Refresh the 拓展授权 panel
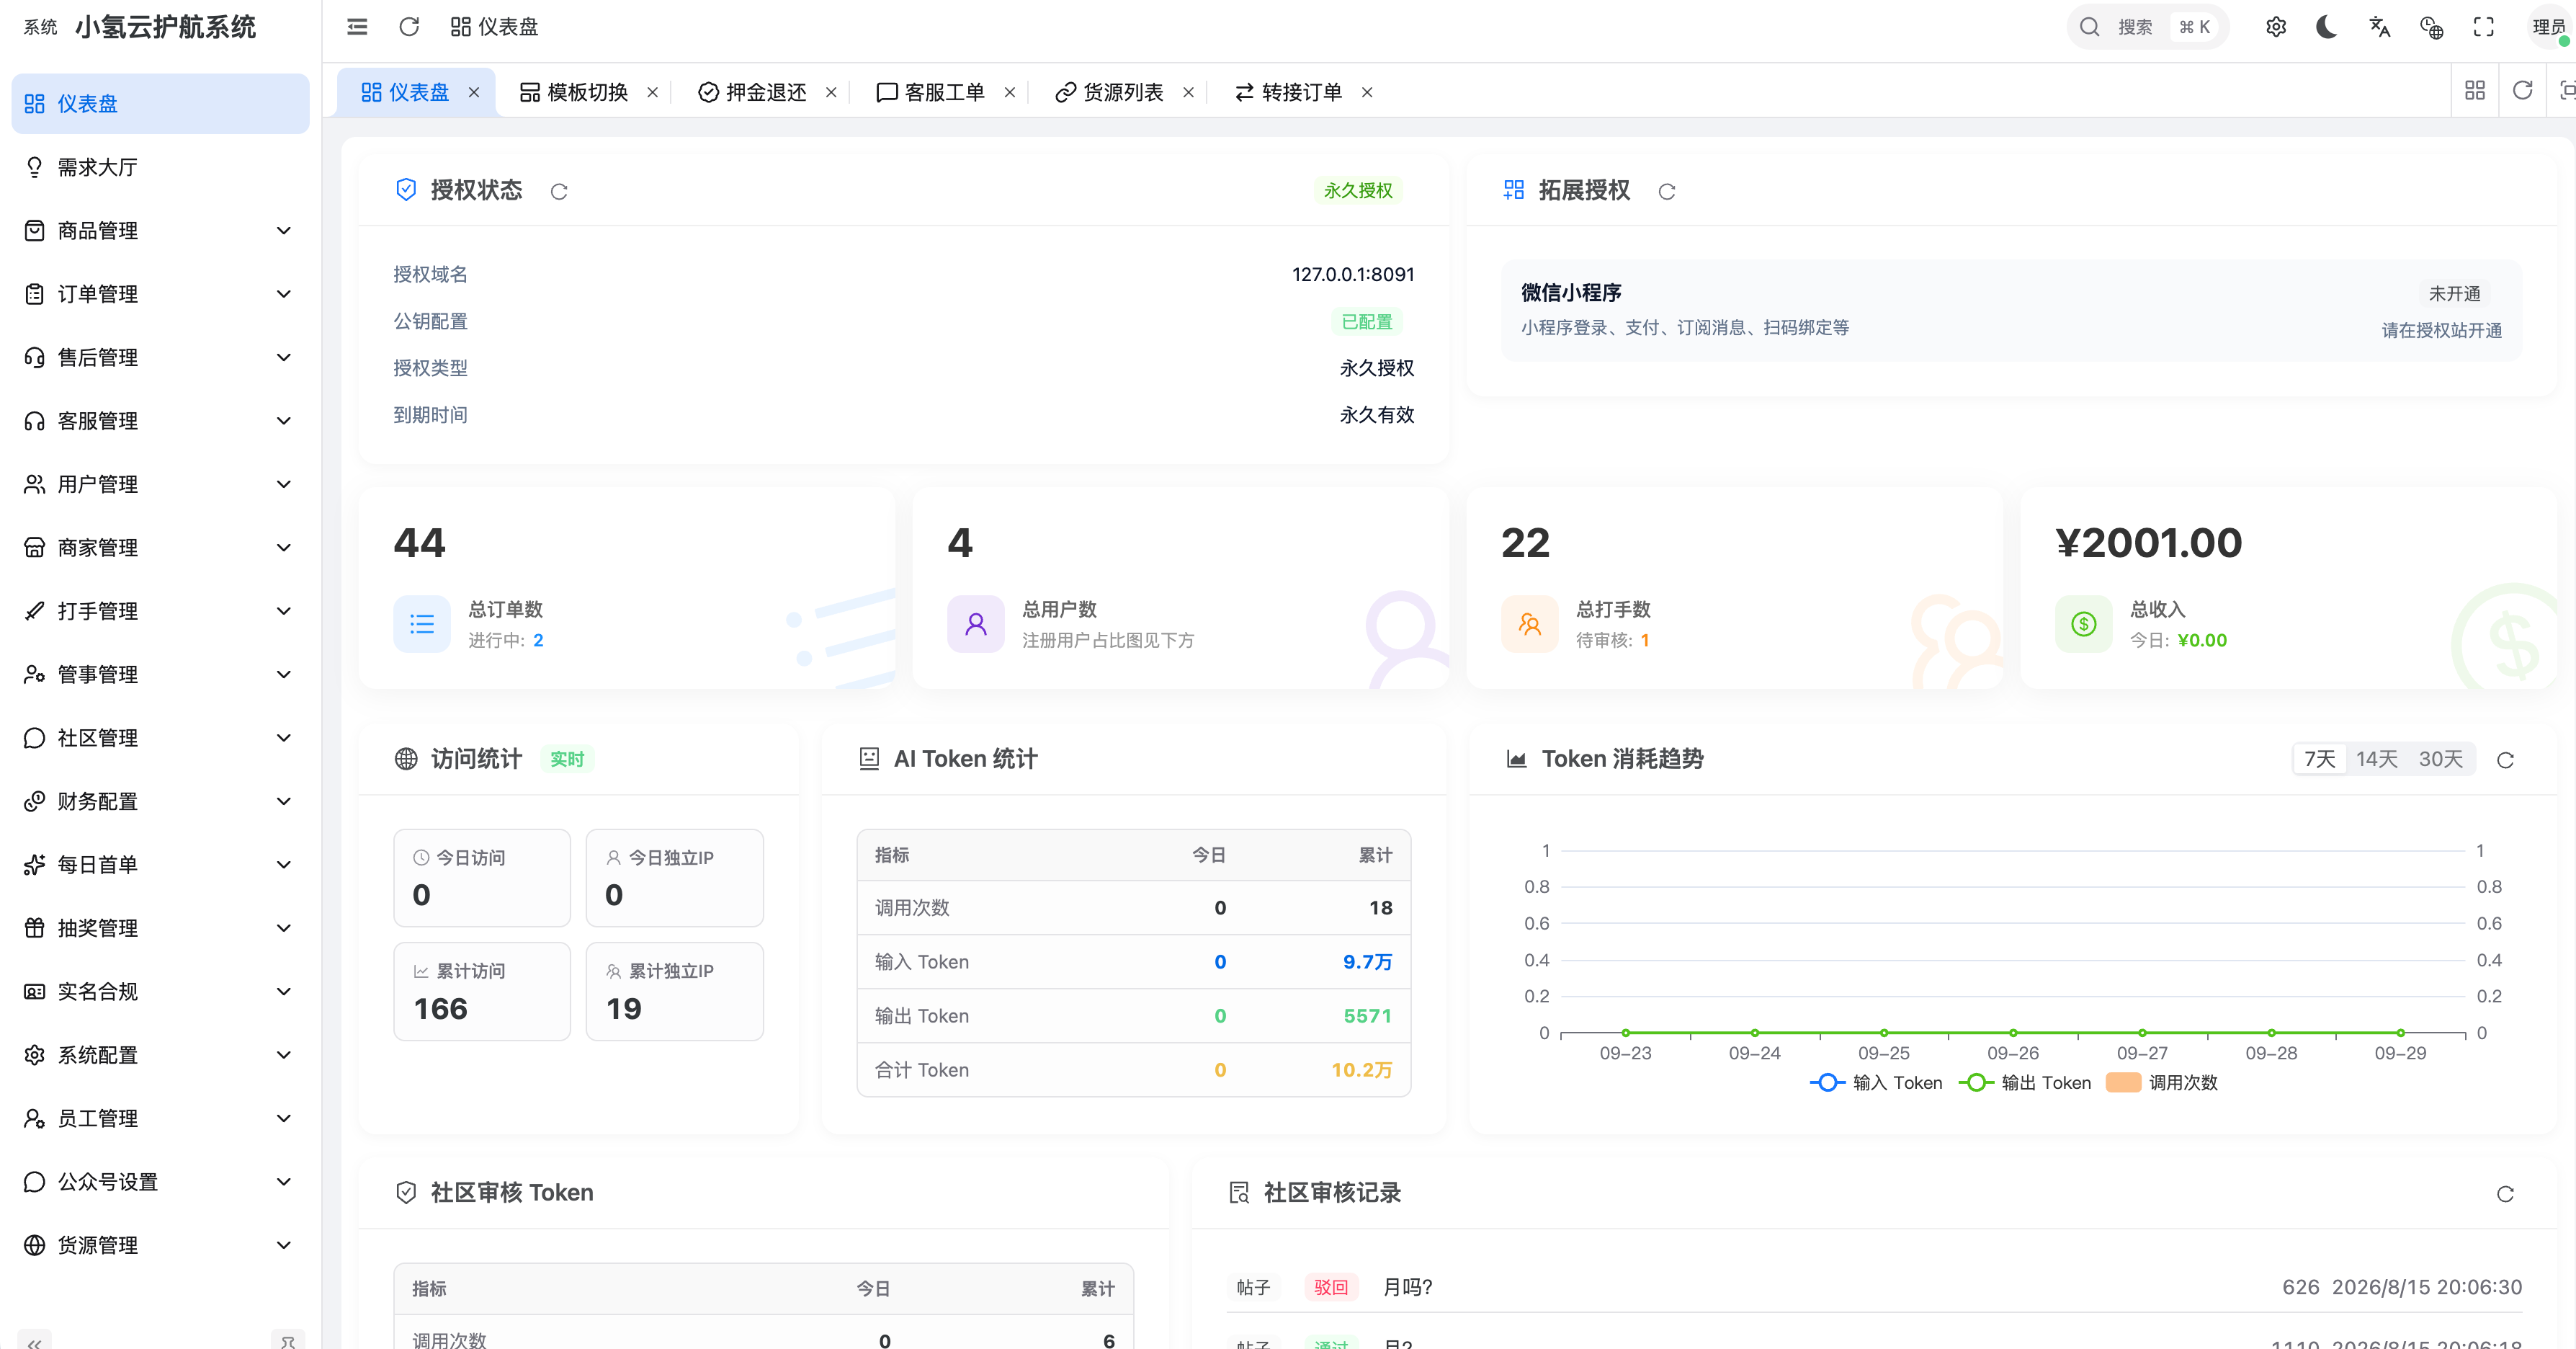2576x1349 pixels. tap(1666, 192)
